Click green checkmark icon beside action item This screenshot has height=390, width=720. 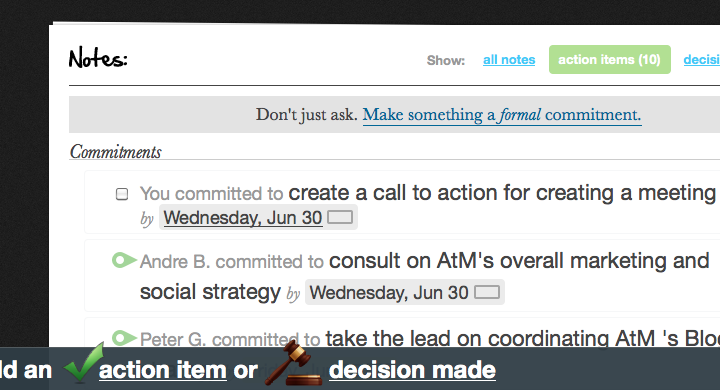click(84, 363)
